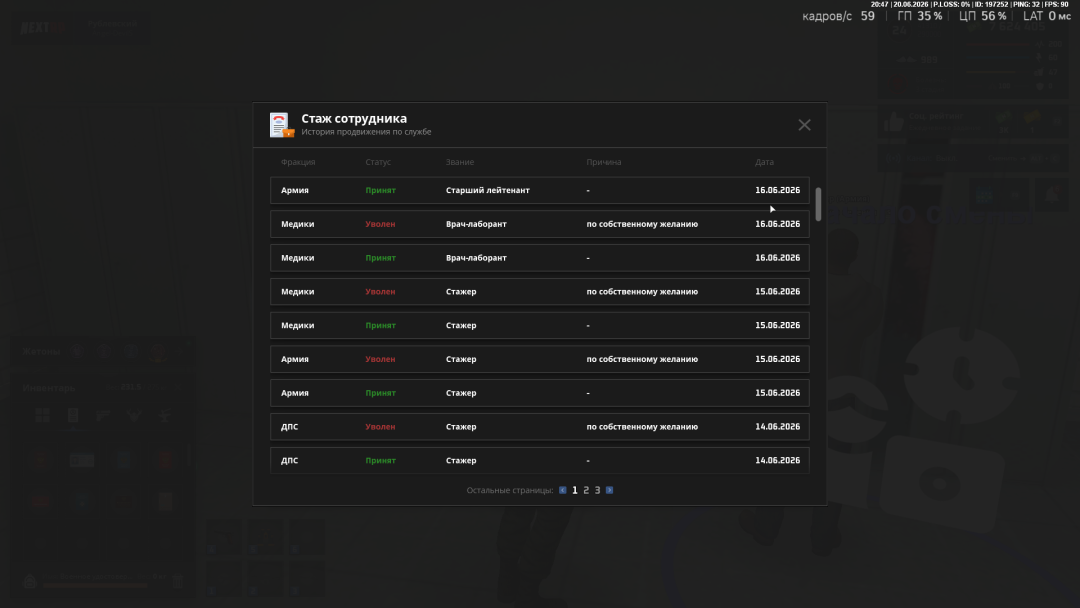Select the ДПС Принят Стажер row
Viewport: 1080px width, 608px height.
539,461
